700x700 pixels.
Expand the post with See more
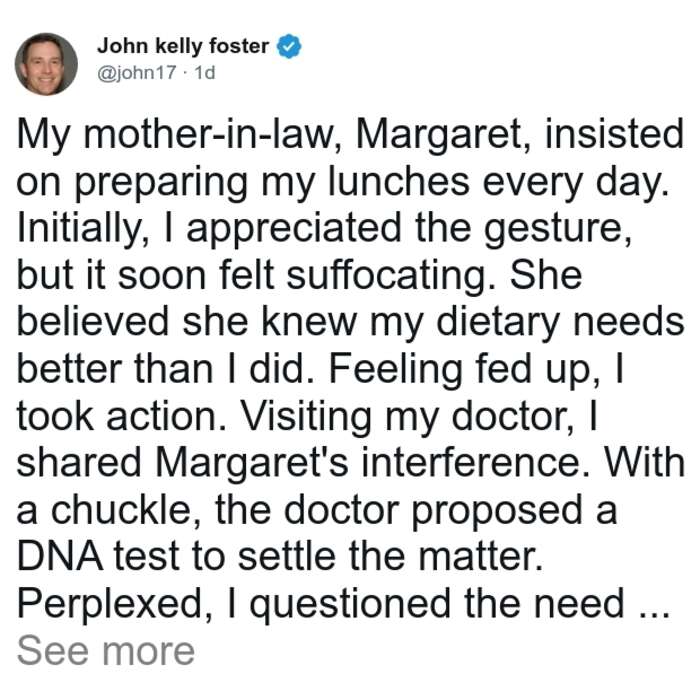tap(106, 651)
